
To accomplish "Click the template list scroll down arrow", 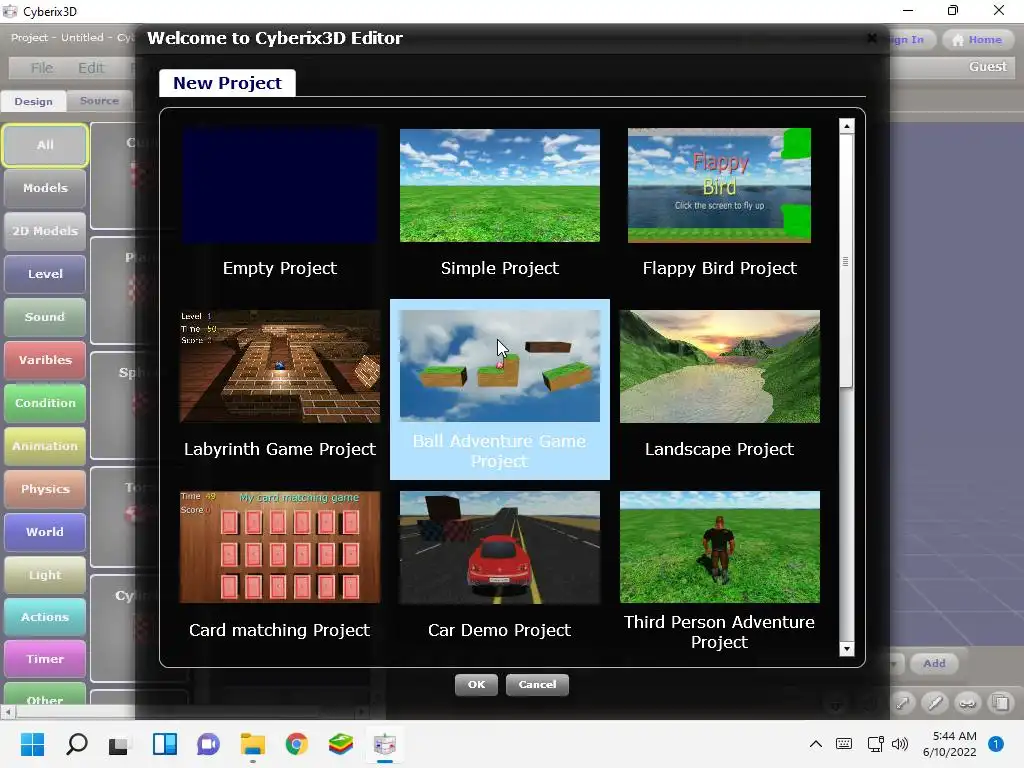I will click(846, 648).
